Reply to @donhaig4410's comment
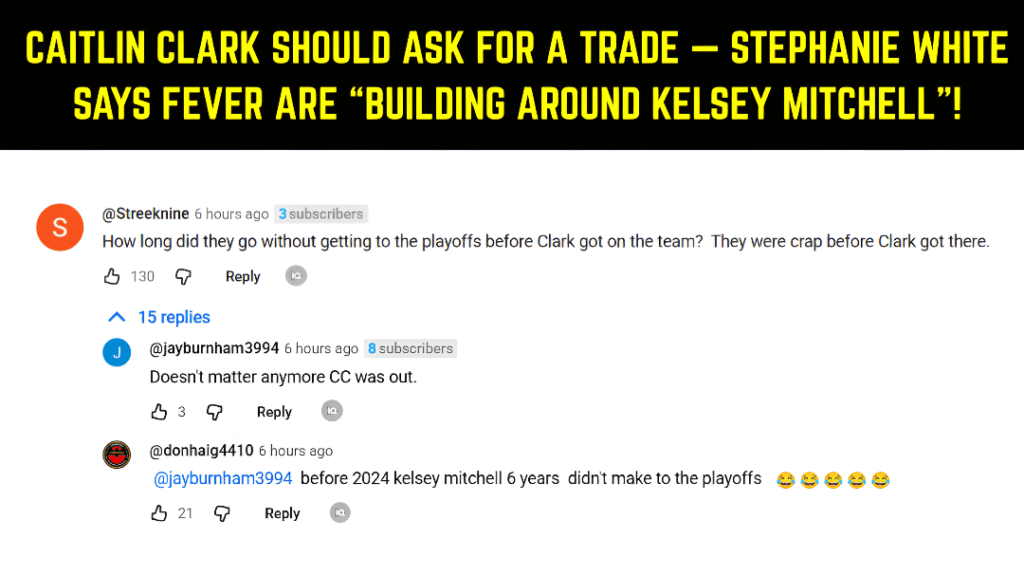The width and height of the screenshot is (1024, 576). (x=282, y=513)
